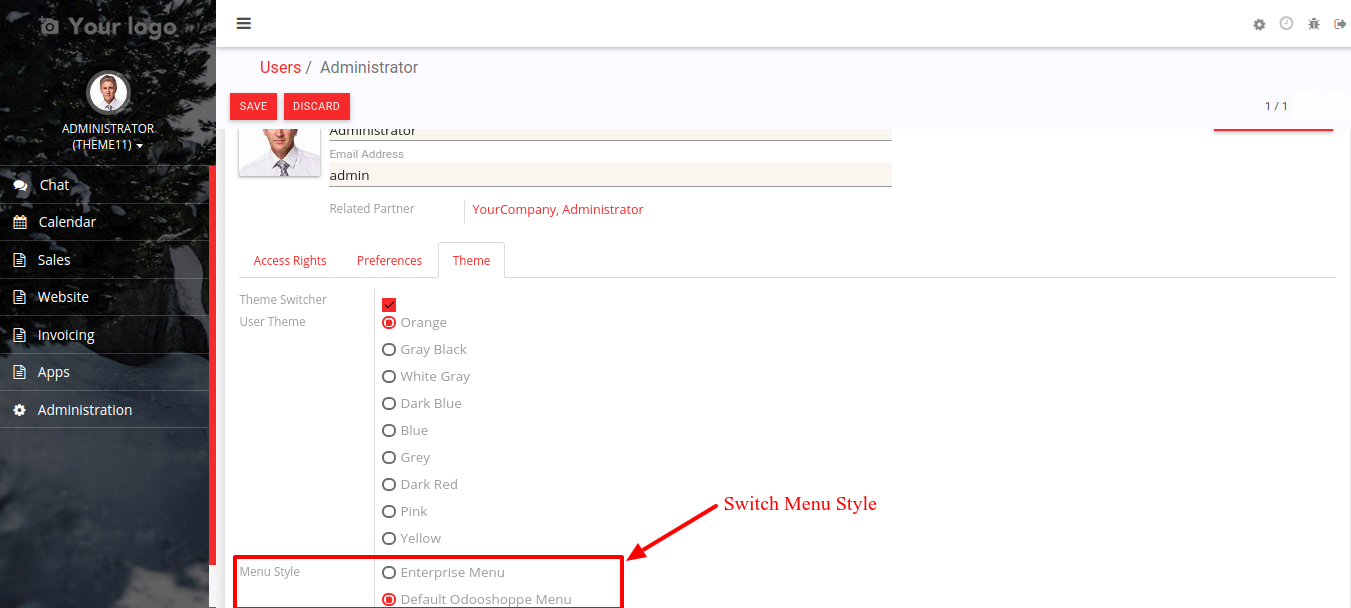The width and height of the screenshot is (1351, 608).
Task: Select the Pink user theme
Action: coord(389,511)
